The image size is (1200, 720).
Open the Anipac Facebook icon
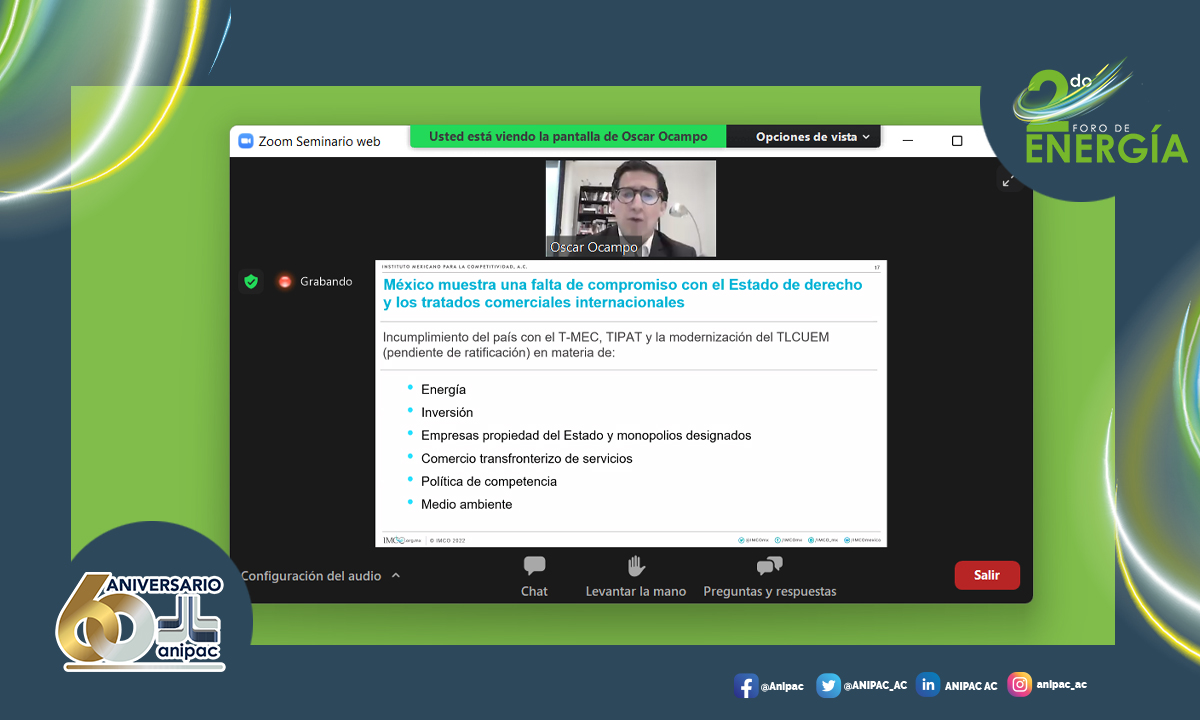click(x=745, y=686)
